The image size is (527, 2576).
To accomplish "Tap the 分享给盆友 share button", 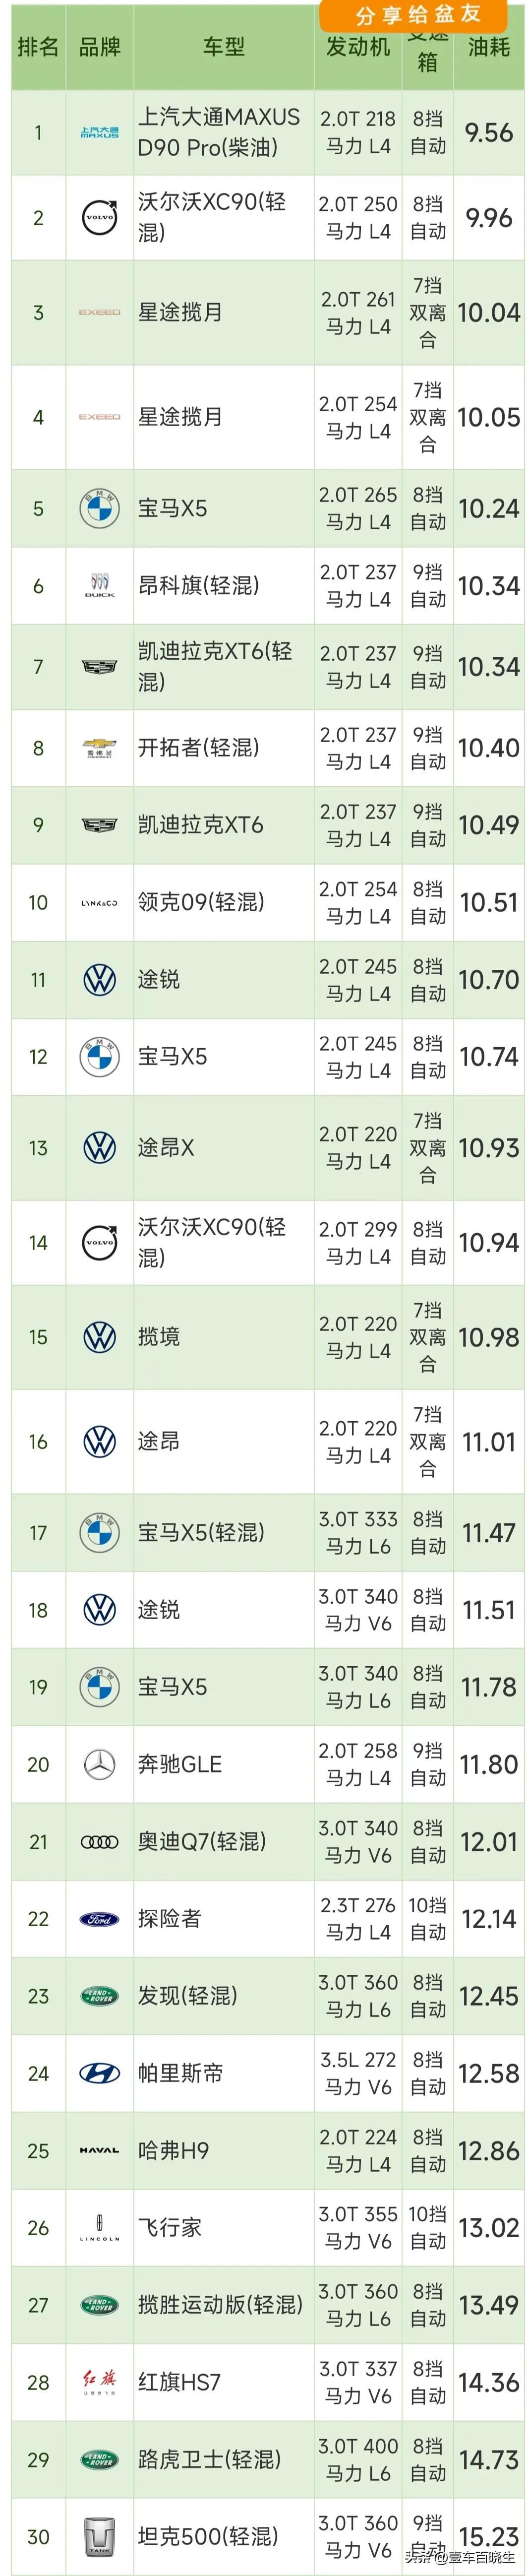I will [418, 15].
